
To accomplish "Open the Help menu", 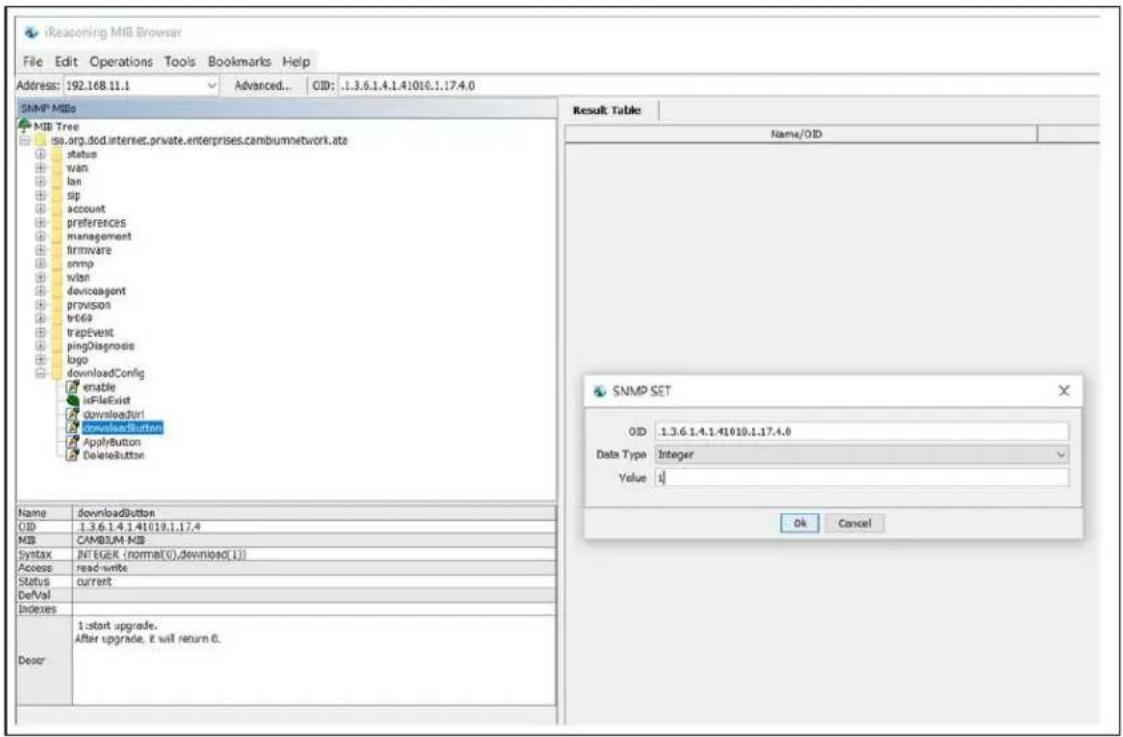I will [x=296, y=62].
